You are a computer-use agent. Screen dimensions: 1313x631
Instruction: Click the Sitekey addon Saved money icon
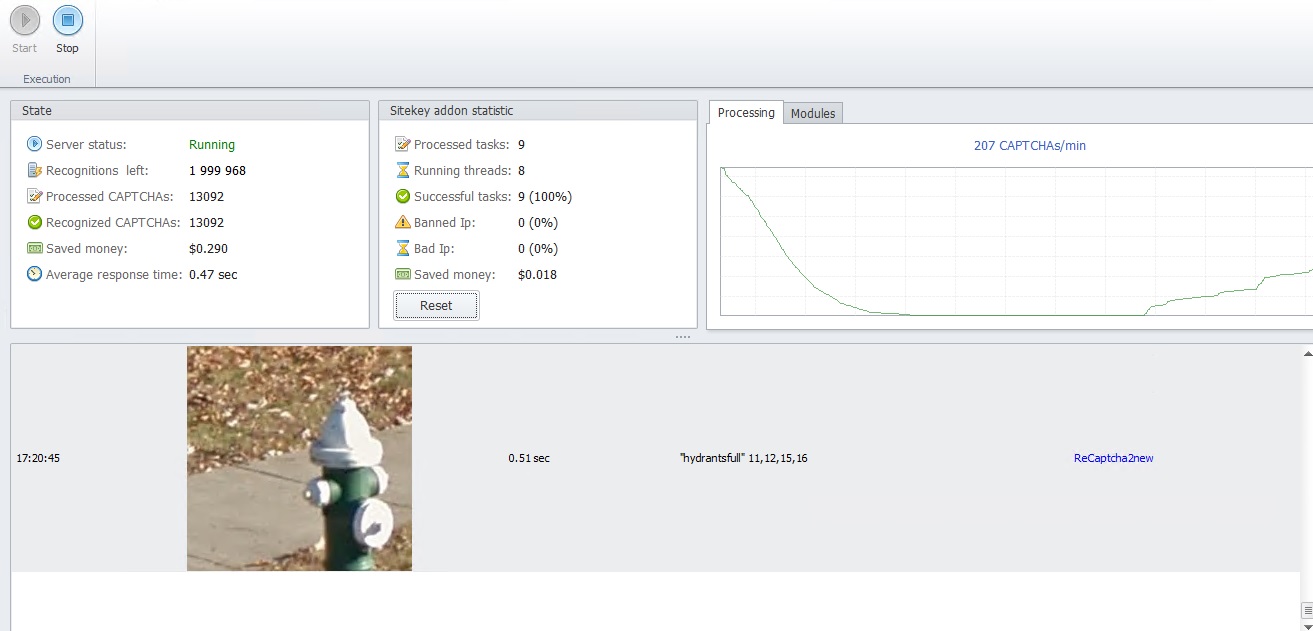click(x=402, y=274)
